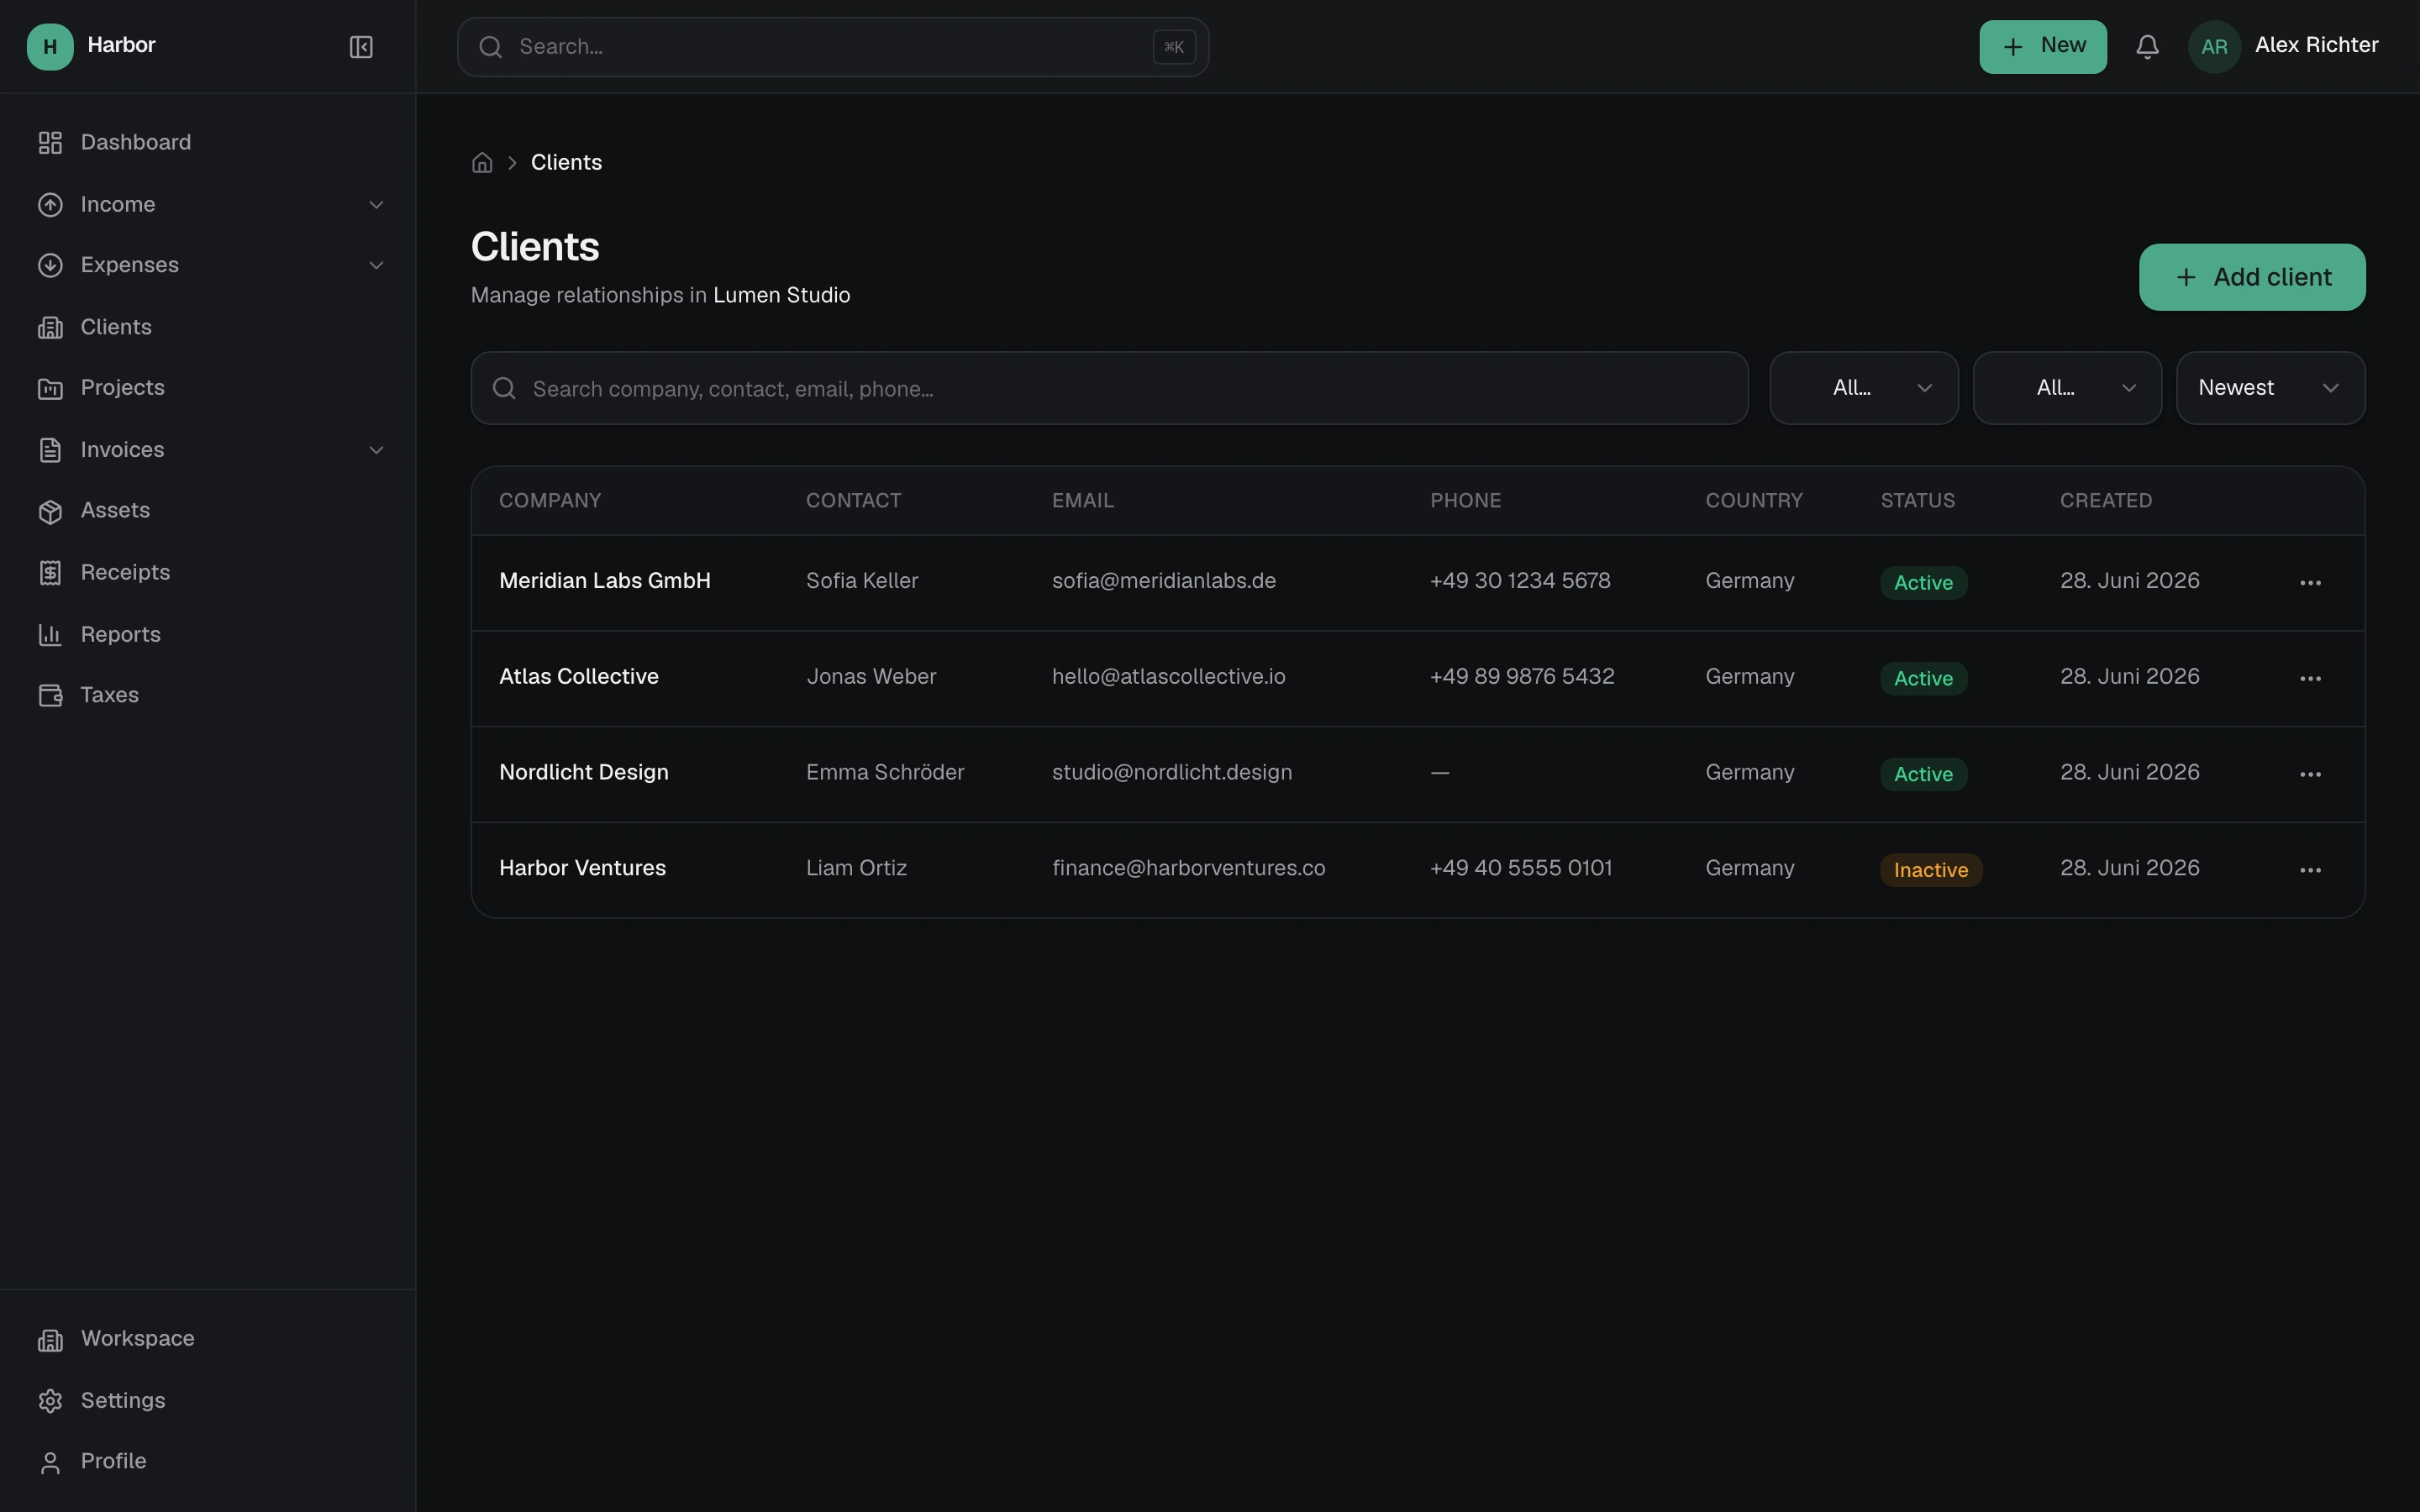Click Nordlicht Design company name
The height and width of the screenshot is (1512, 2420).
click(x=584, y=773)
